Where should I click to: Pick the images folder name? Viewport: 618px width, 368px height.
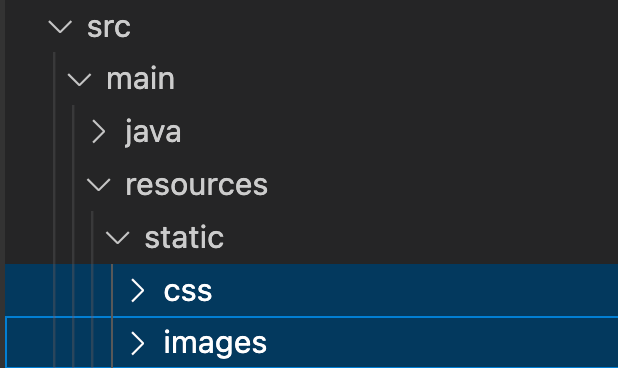pyautogui.click(x=215, y=343)
